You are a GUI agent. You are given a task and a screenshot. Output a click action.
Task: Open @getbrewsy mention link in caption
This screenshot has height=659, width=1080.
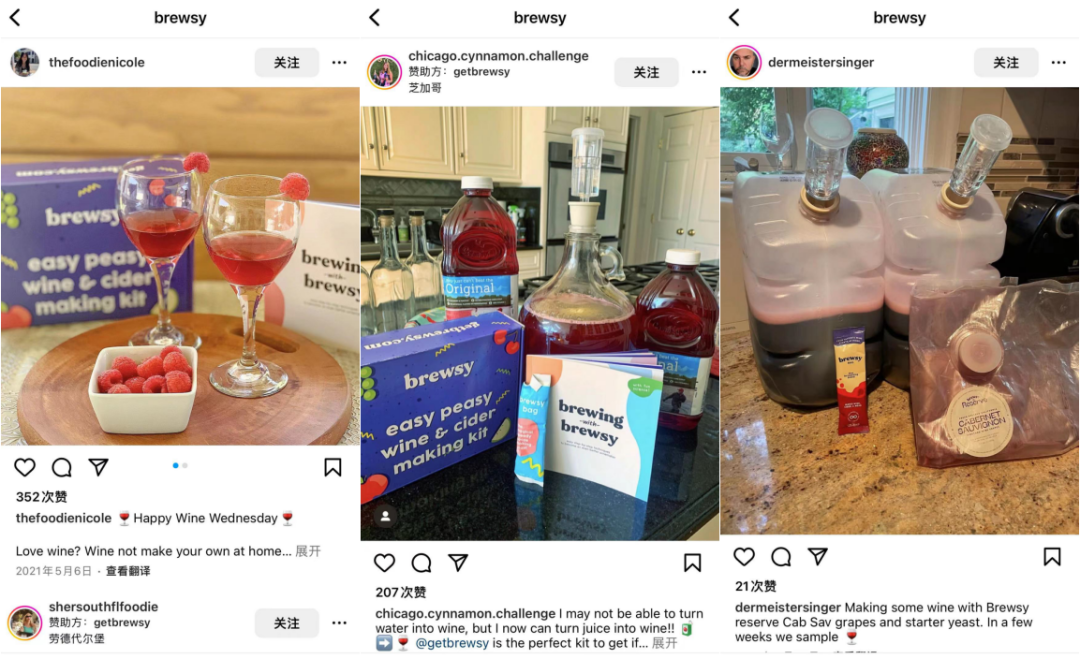pos(452,643)
